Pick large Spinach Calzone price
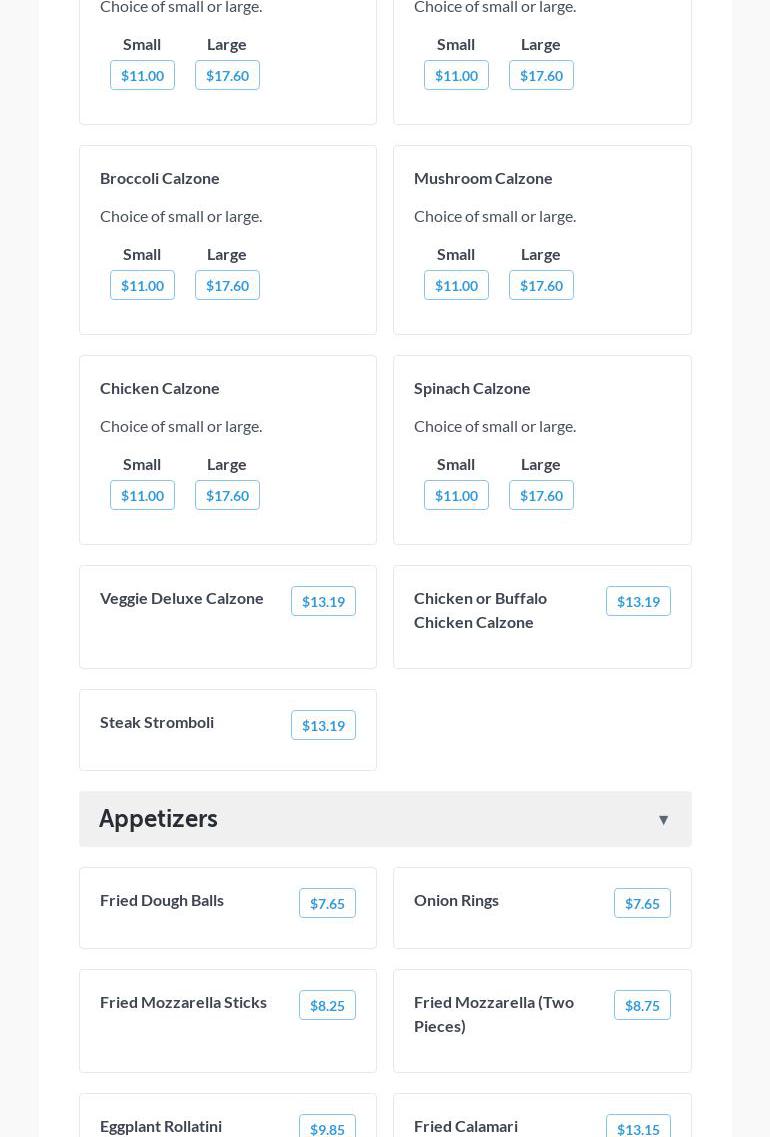The width and height of the screenshot is (770, 1137). (541, 496)
